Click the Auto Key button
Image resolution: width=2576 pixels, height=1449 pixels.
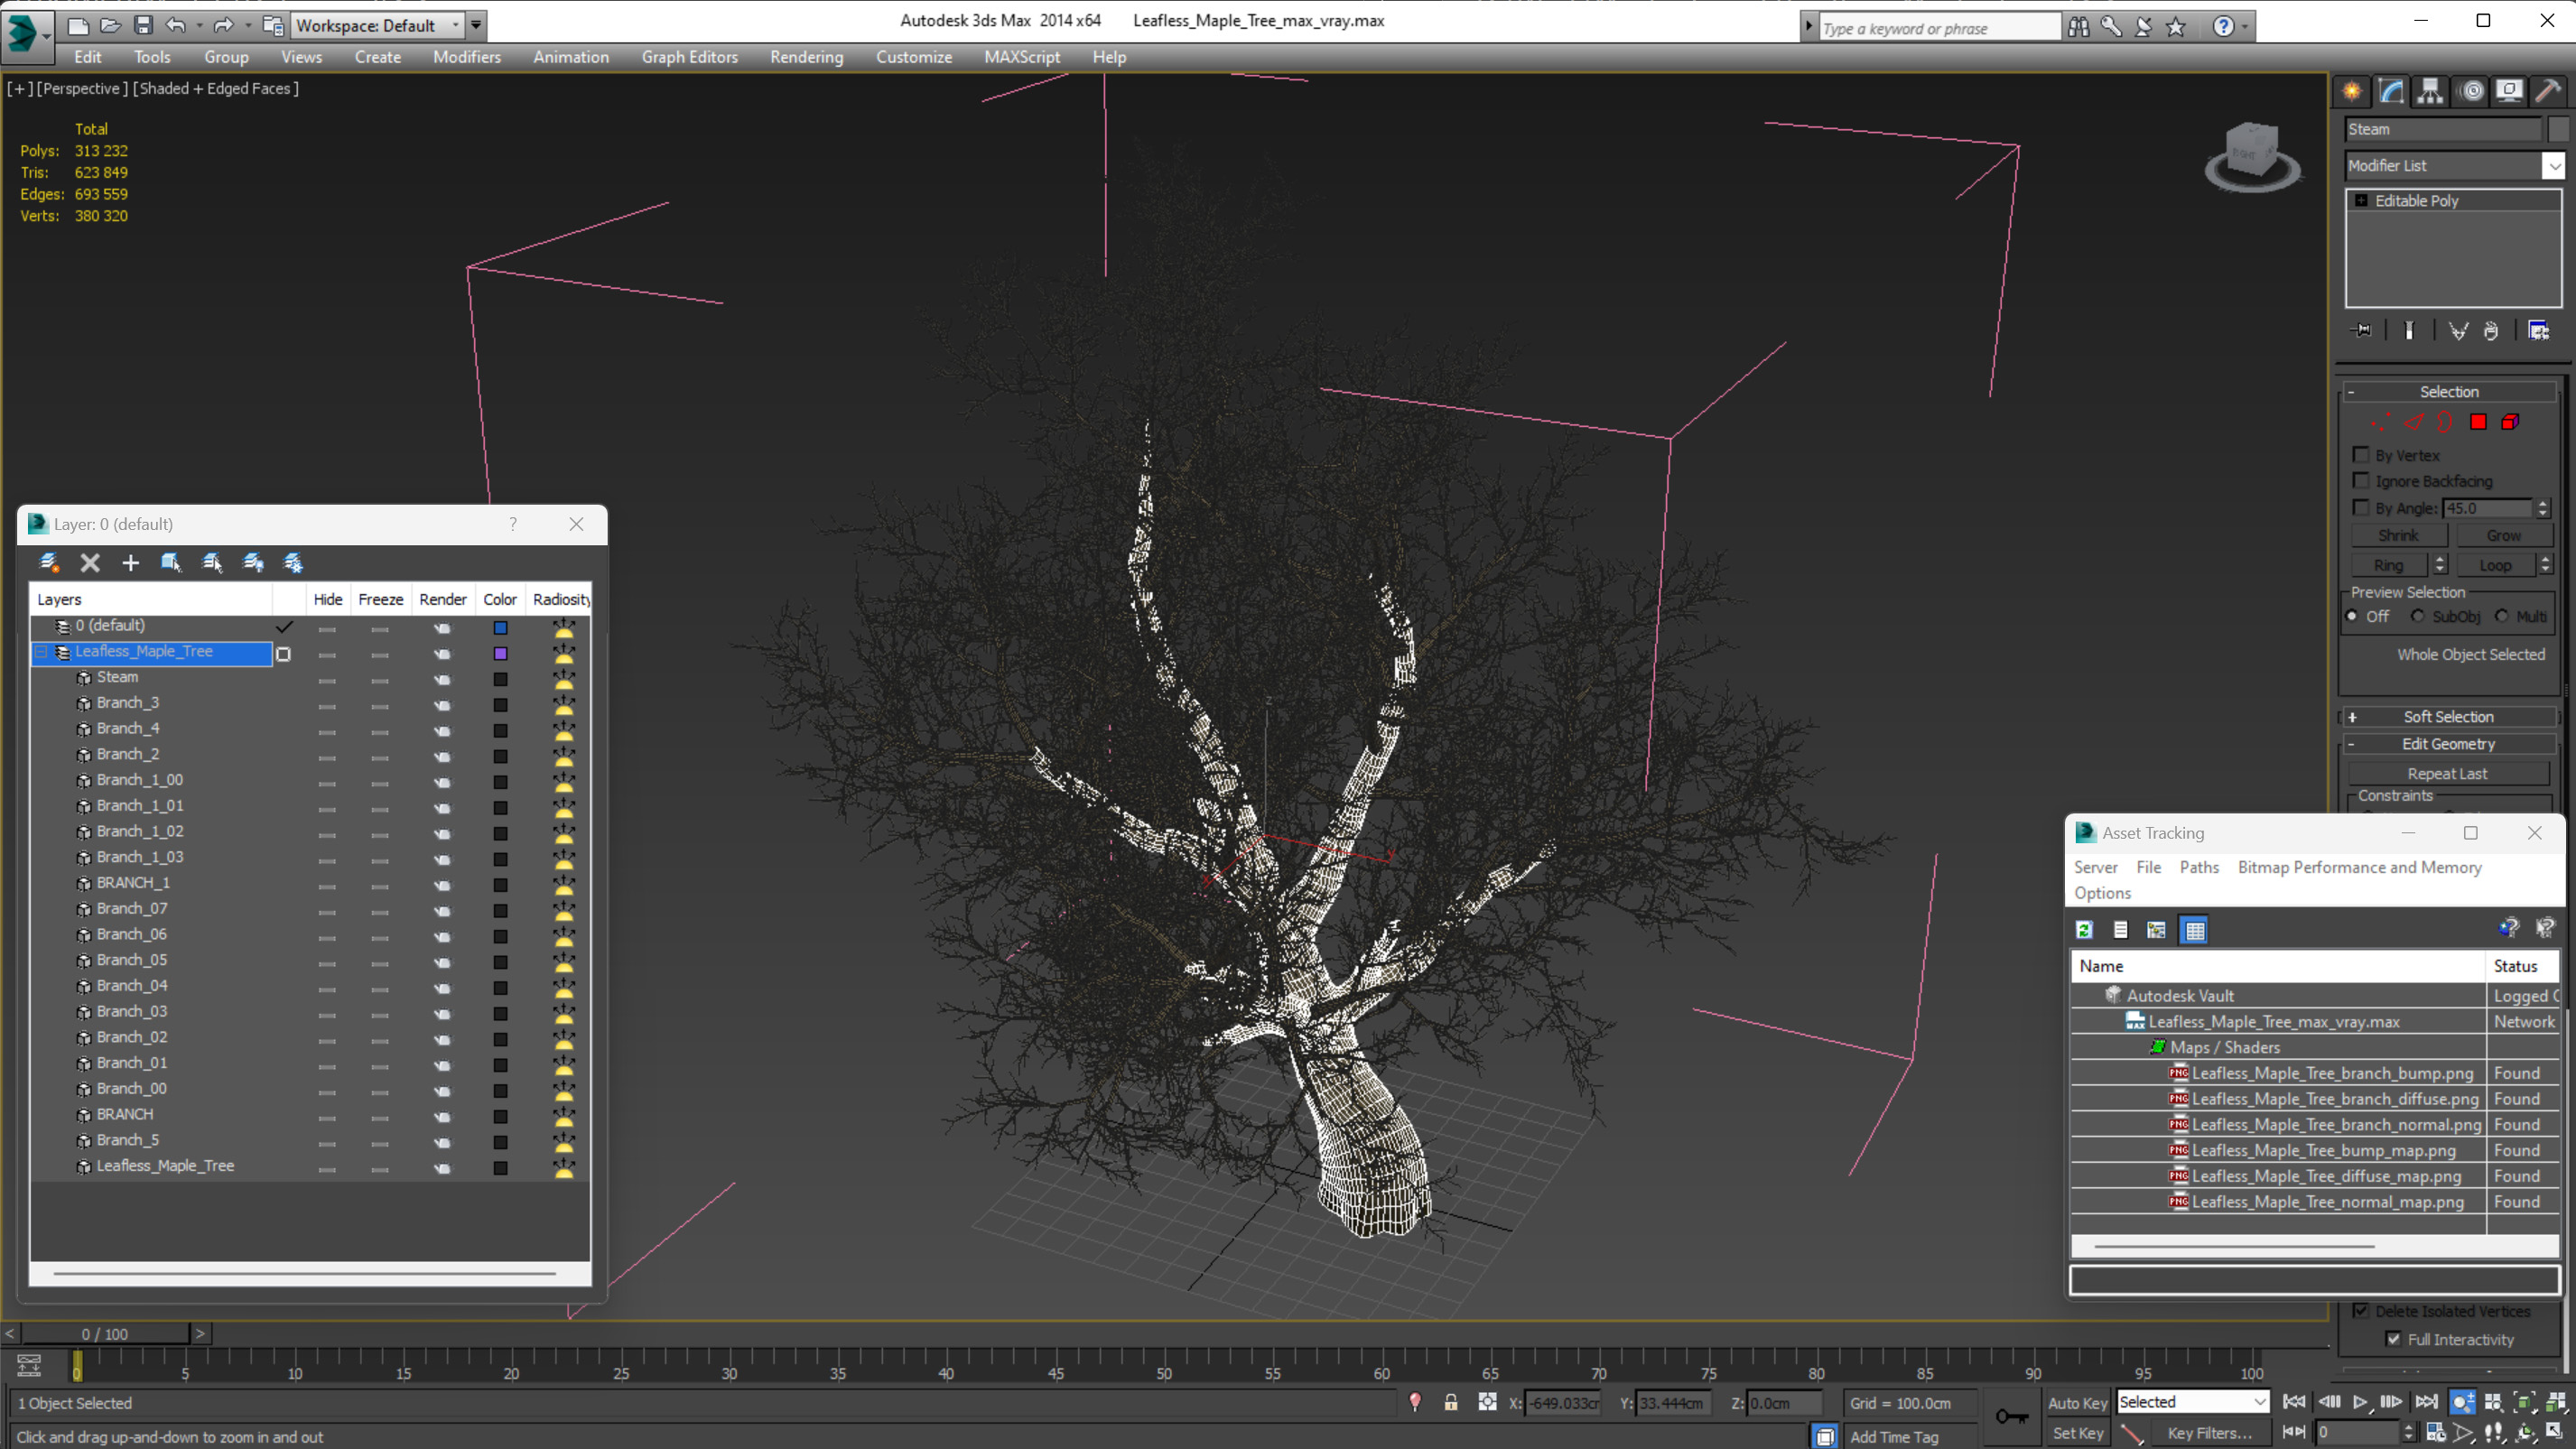click(2077, 1403)
